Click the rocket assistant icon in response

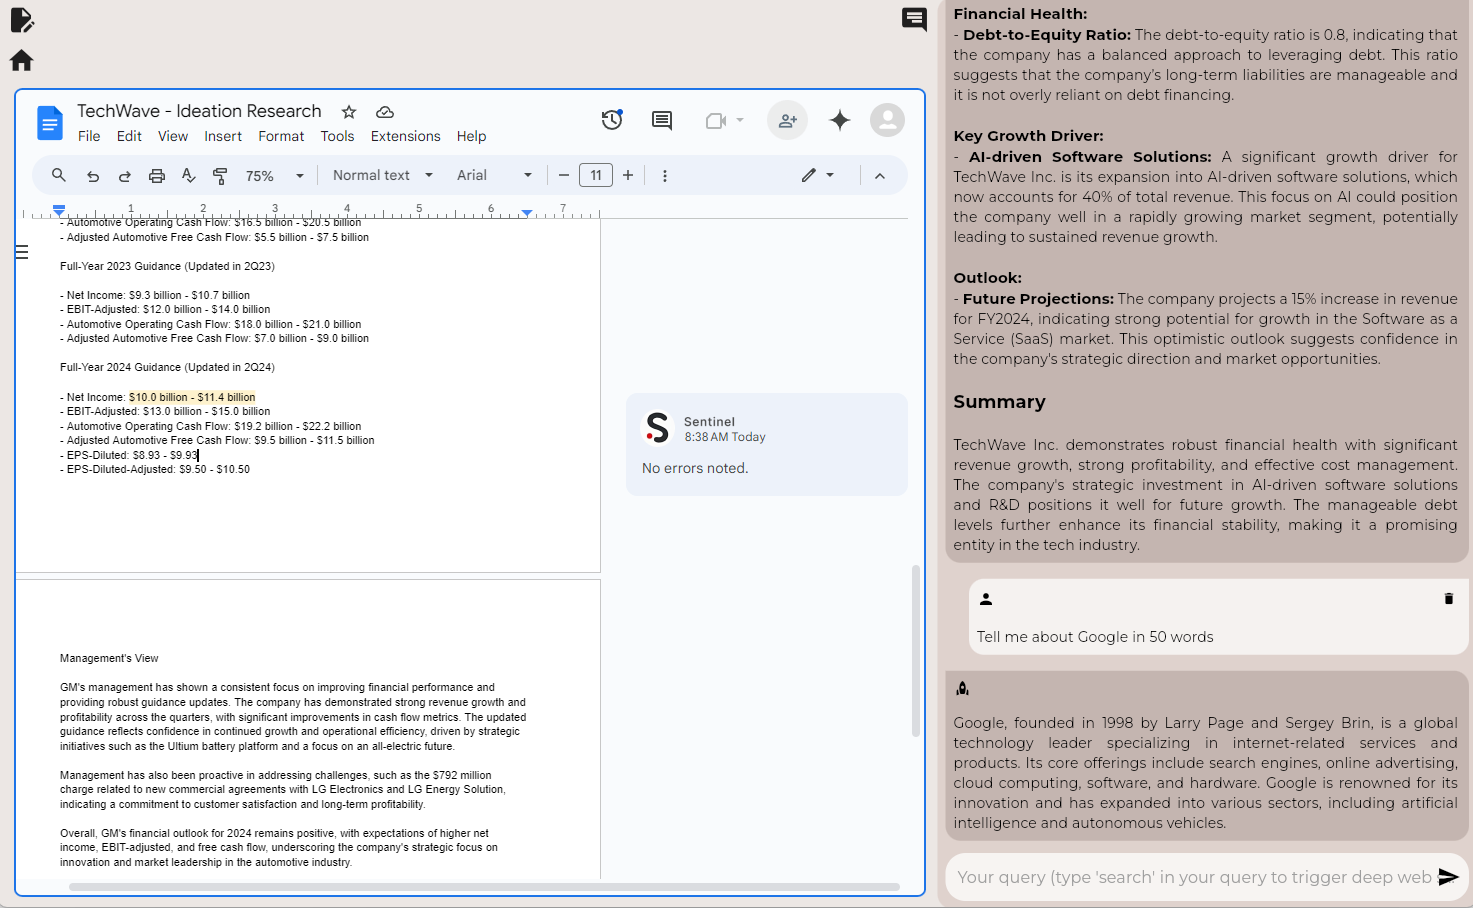point(962,688)
